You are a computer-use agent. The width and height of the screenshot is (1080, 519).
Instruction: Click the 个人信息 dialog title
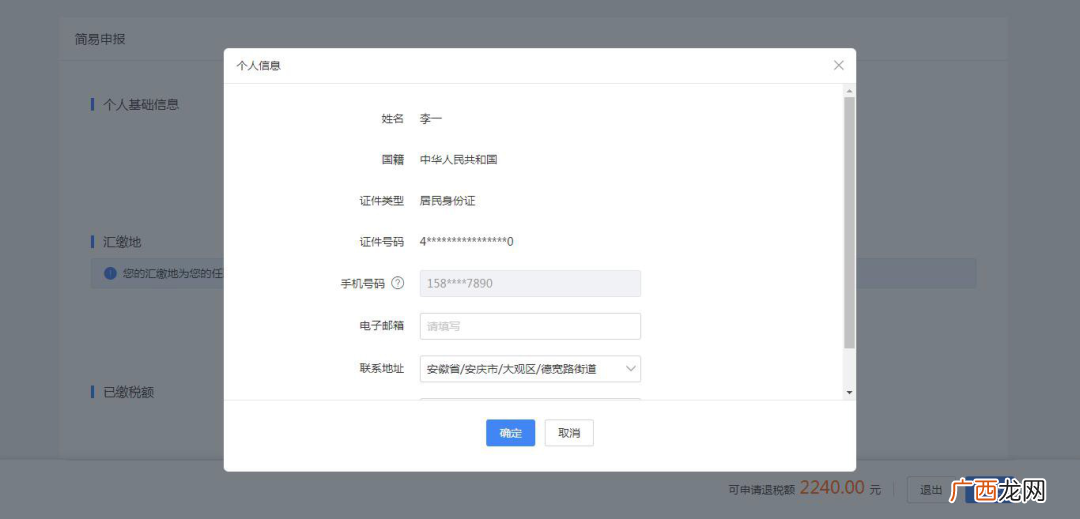(x=258, y=66)
